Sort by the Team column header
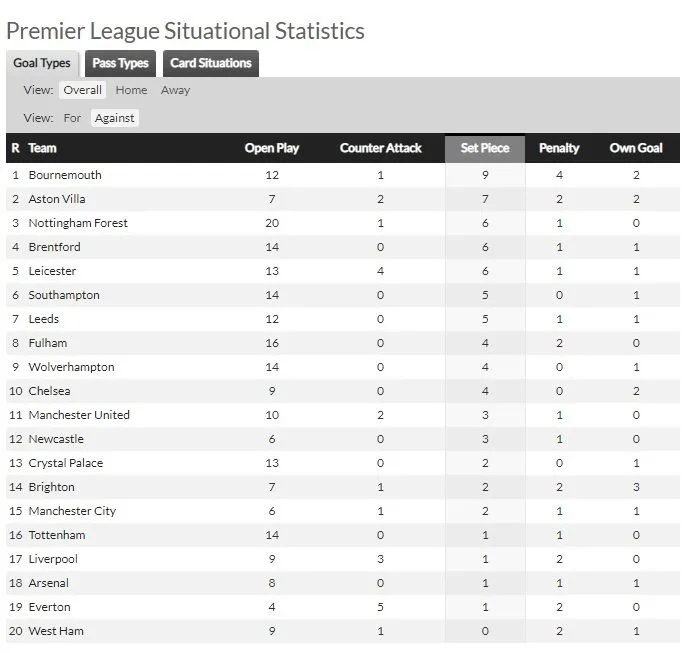The width and height of the screenshot is (685, 653). click(42, 148)
